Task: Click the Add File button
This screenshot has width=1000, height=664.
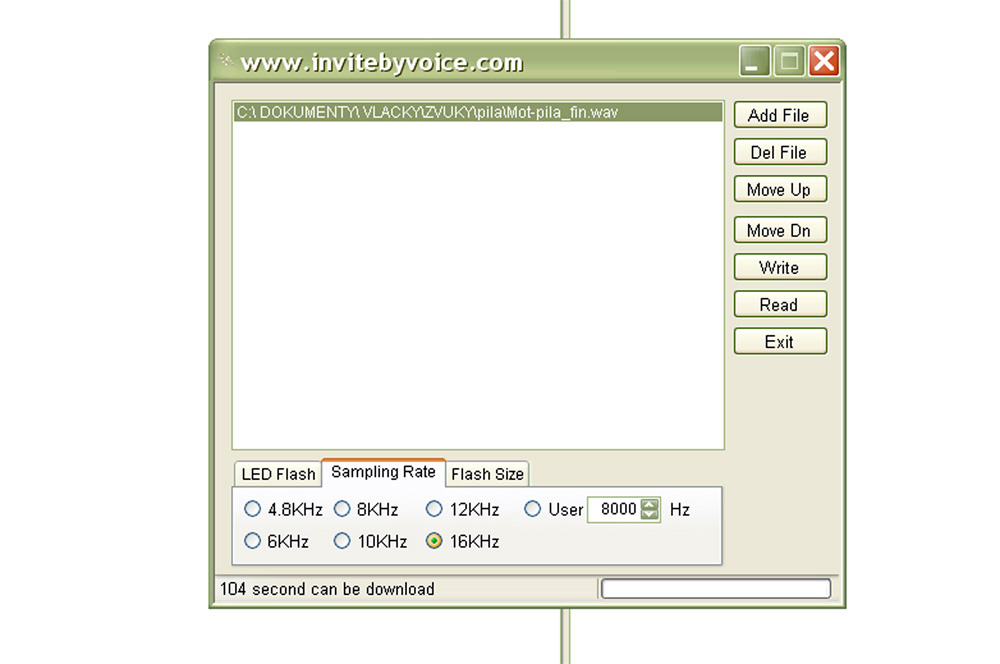Action: point(779,115)
